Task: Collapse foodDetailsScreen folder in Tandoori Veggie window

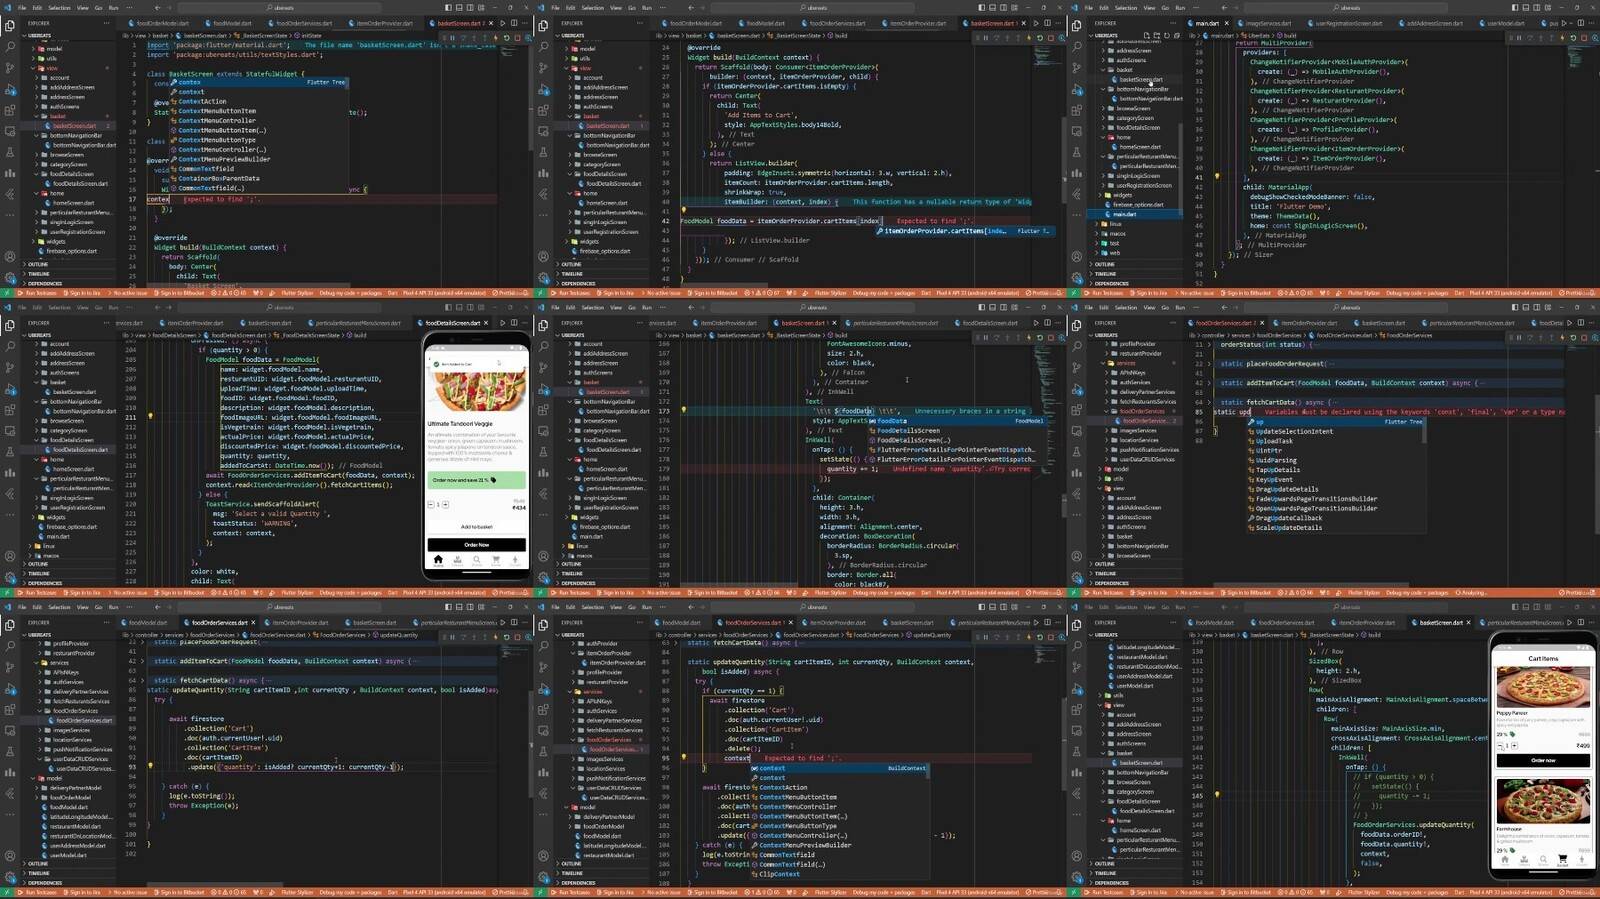Action: click(x=70, y=440)
